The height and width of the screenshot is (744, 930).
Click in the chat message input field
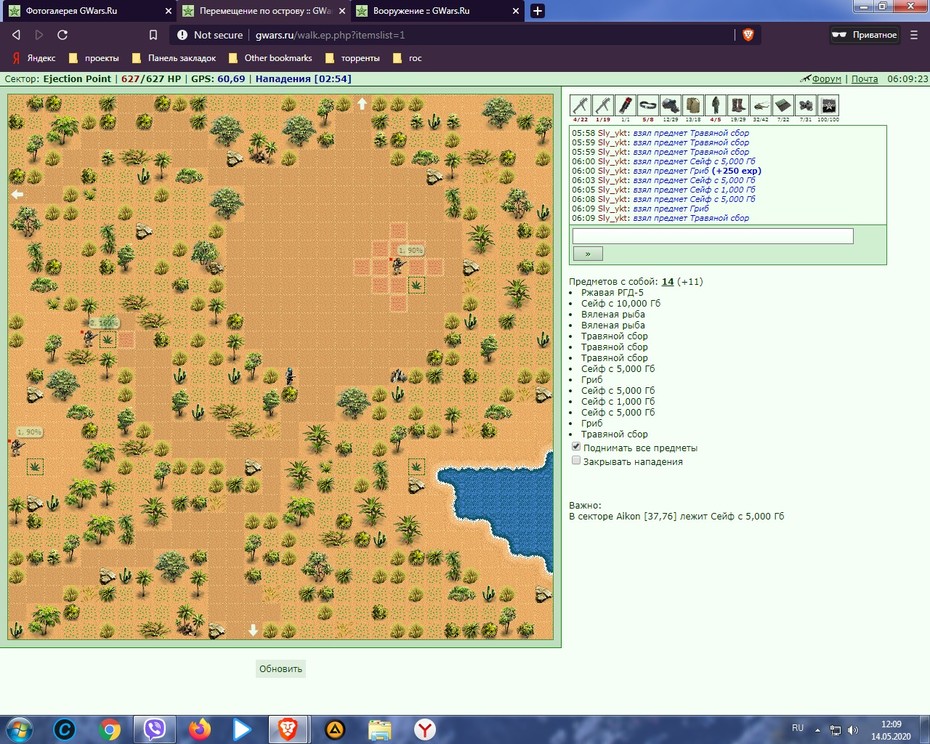(x=712, y=236)
